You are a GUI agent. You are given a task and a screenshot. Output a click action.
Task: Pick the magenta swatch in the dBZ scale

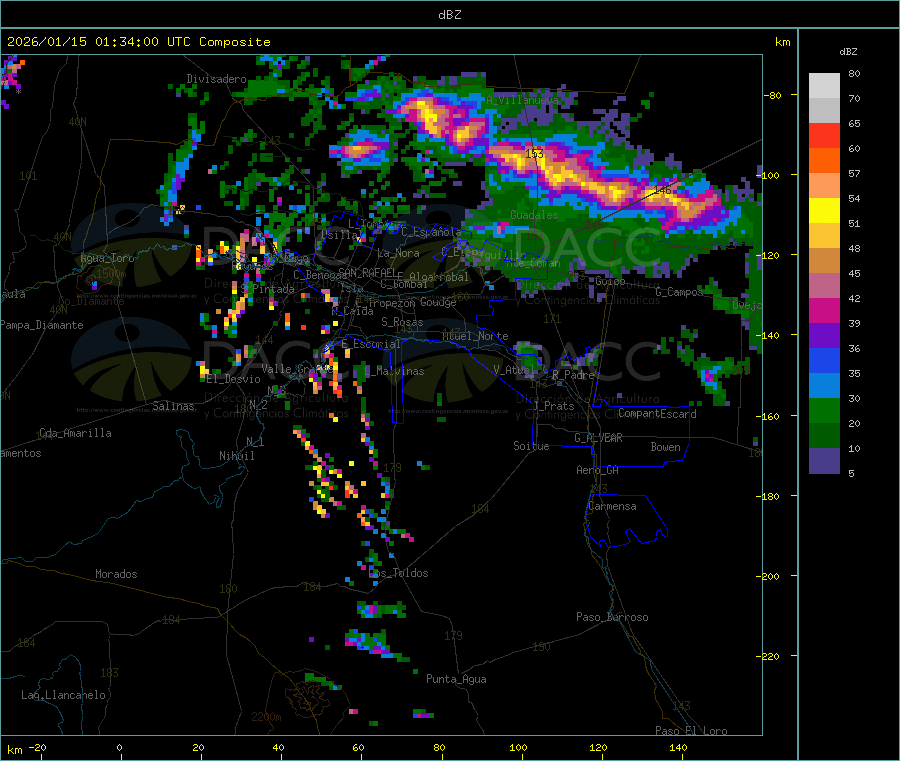(824, 310)
